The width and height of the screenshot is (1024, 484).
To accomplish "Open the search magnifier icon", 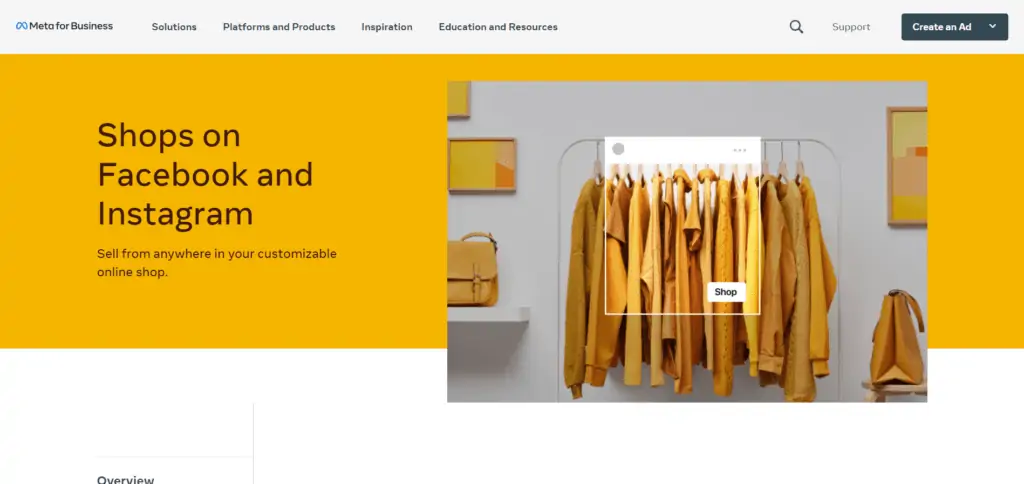I will (796, 27).
